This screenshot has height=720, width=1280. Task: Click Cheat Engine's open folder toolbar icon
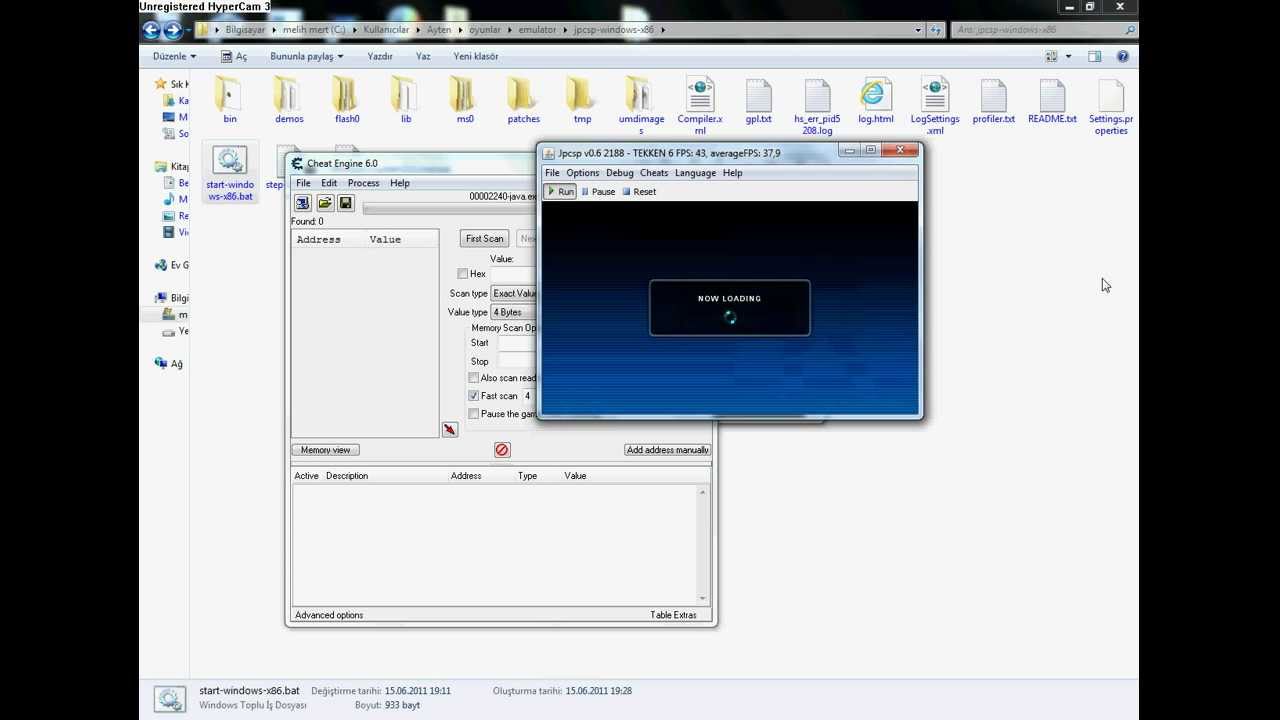click(325, 203)
